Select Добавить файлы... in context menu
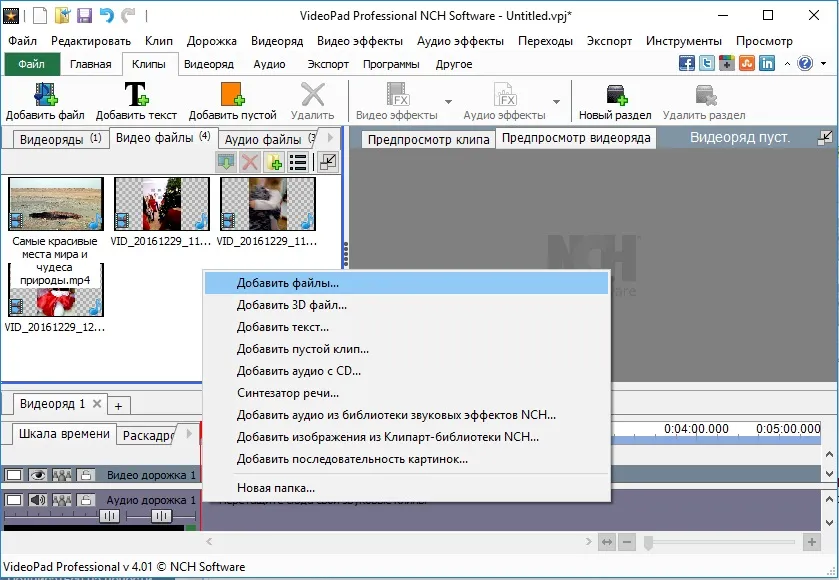This screenshot has height=580, width=839. pyautogui.click(x=407, y=283)
